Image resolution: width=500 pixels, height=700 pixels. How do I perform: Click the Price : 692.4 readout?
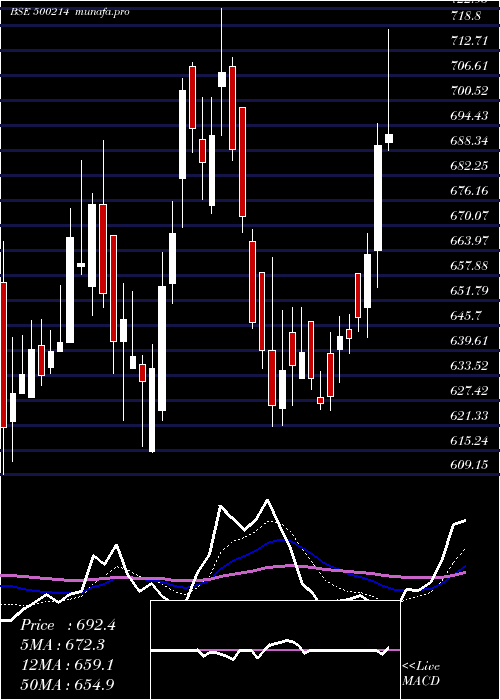pos(68,625)
